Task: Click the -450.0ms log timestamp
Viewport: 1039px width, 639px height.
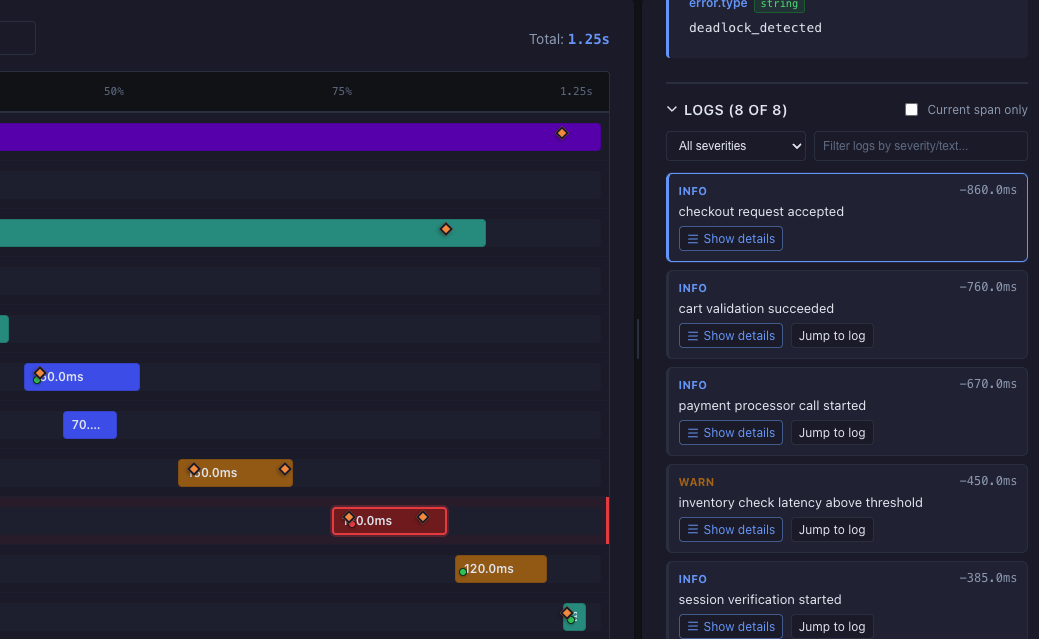Action: pyautogui.click(x=987, y=481)
